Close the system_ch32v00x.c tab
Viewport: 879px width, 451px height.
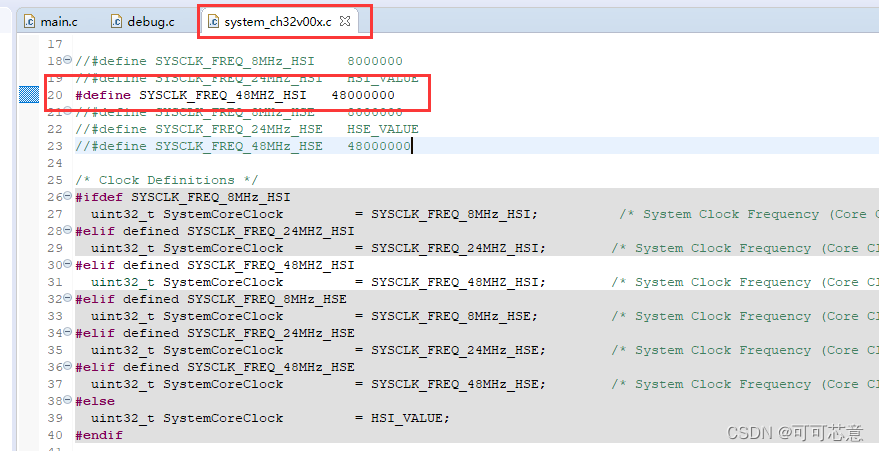tap(345, 21)
